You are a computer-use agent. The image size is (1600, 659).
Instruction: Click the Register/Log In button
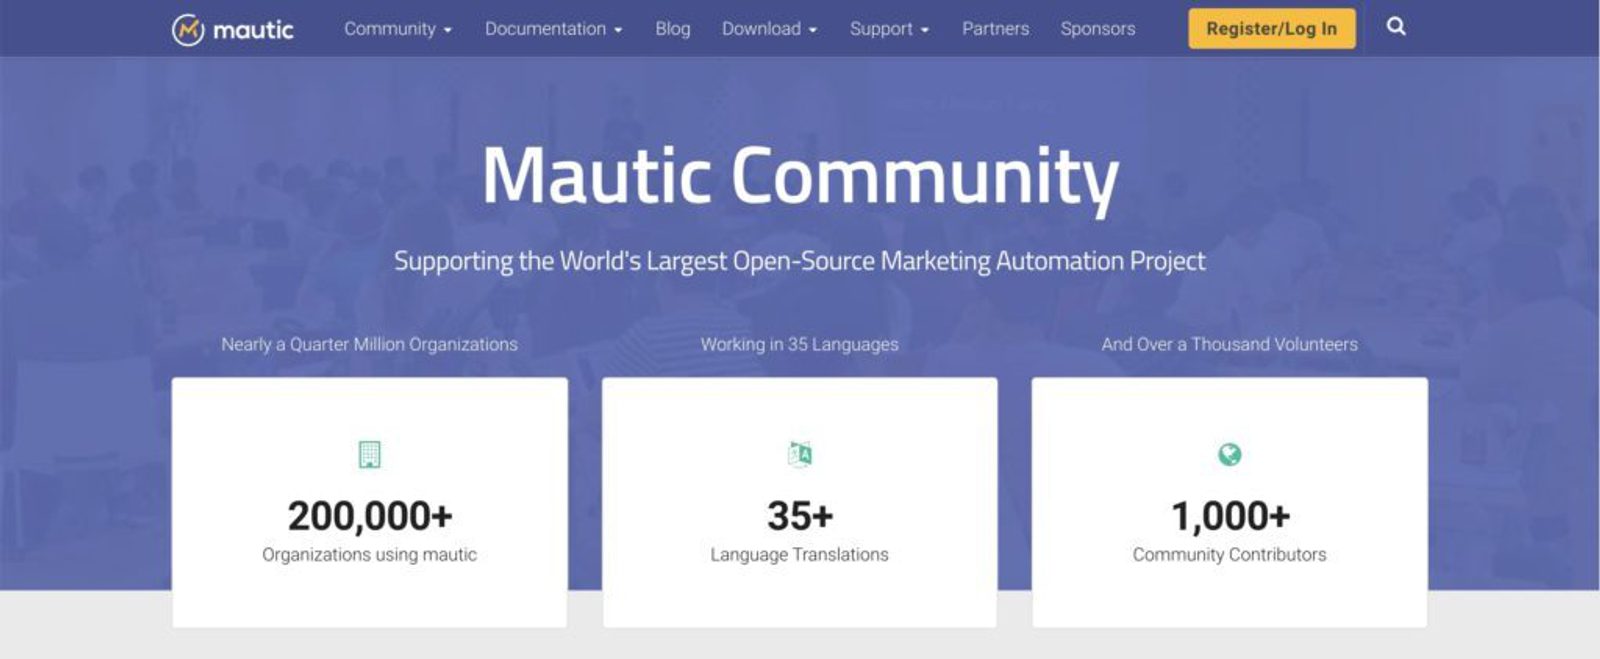pyautogui.click(x=1271, y=29)
